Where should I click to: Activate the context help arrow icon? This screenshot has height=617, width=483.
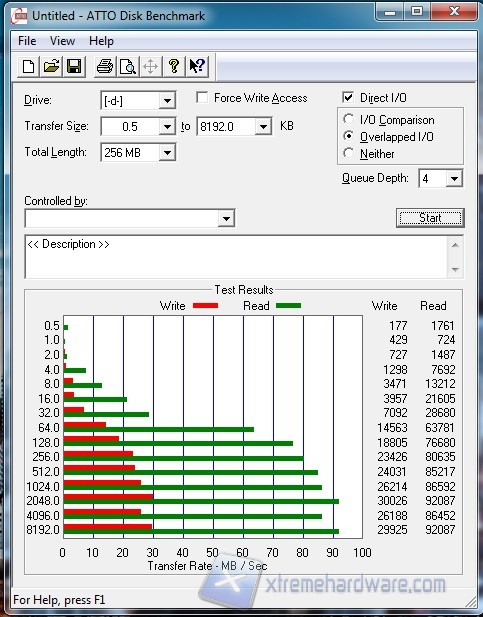click(x=196, y=66)
